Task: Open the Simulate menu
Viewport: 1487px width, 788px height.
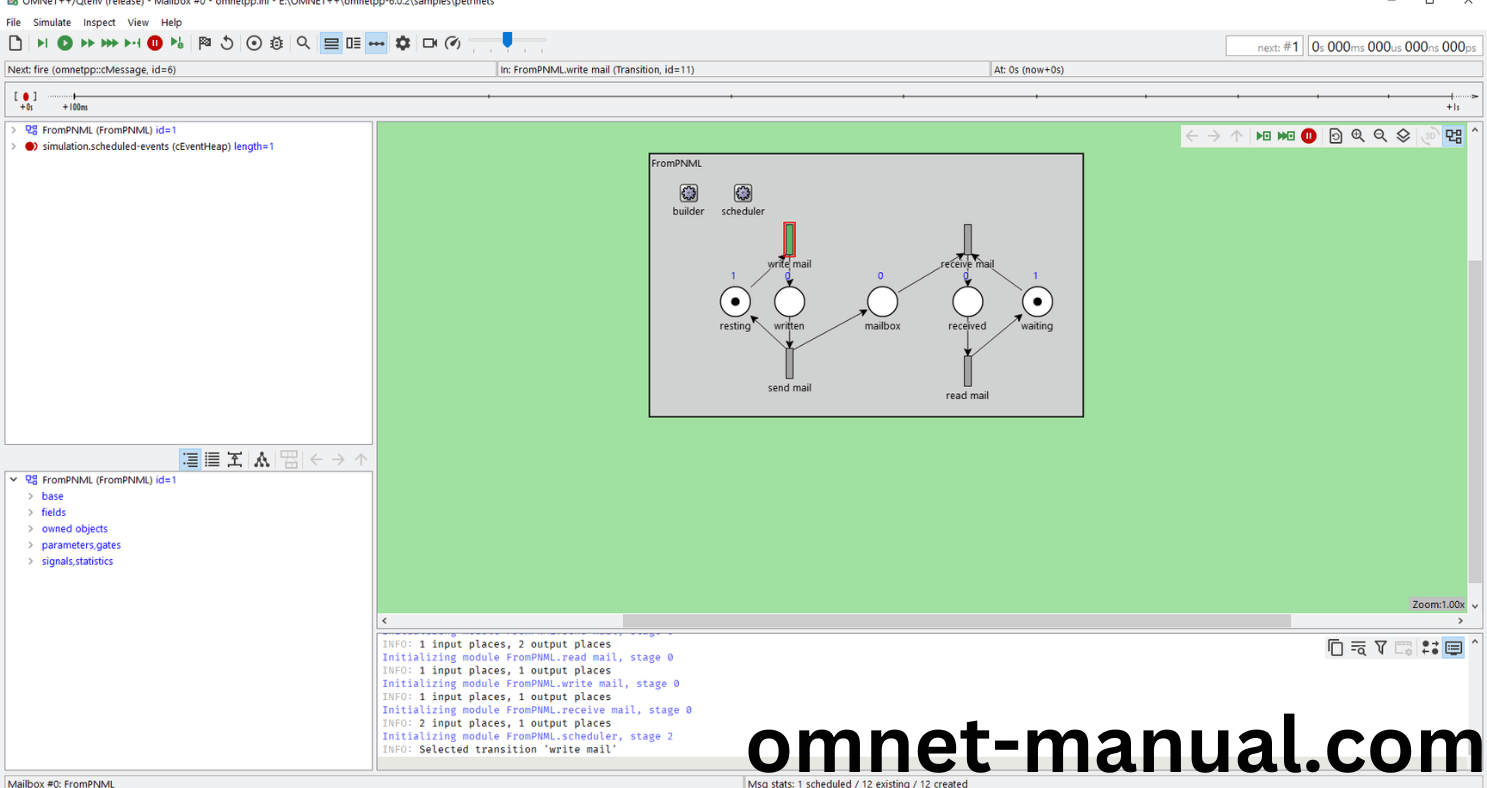Action: tap(51, 22)
